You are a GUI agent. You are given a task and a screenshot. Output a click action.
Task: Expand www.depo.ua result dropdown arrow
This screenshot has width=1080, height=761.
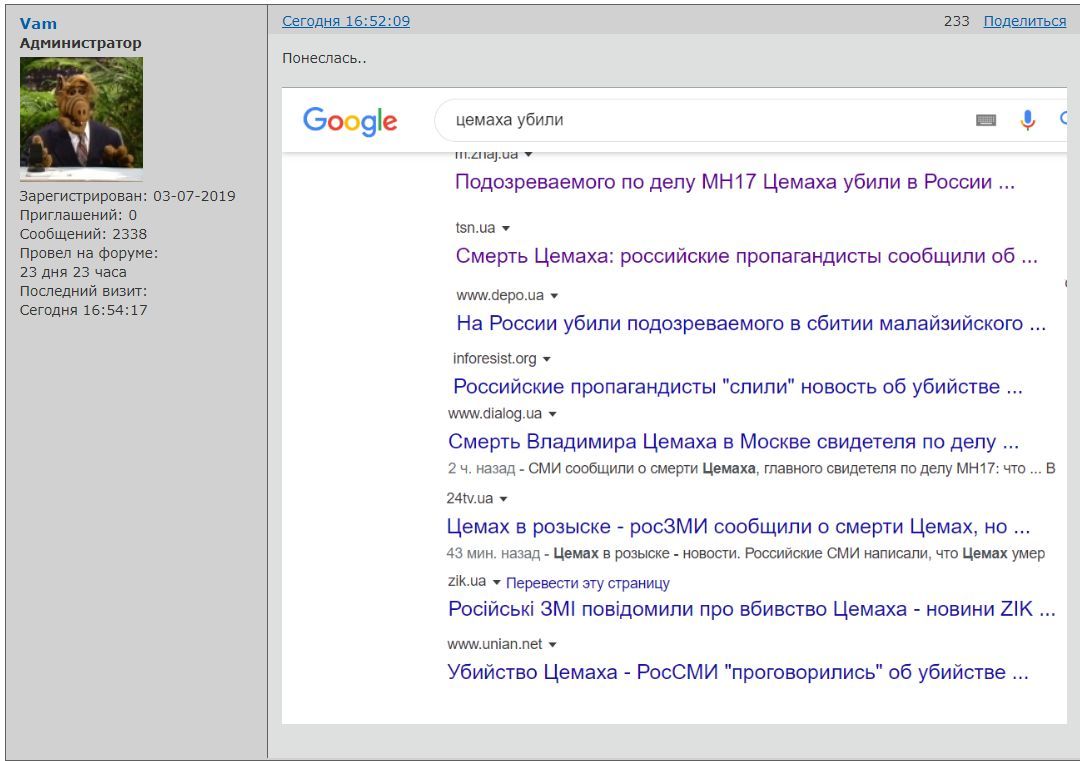tap(554, 295)
